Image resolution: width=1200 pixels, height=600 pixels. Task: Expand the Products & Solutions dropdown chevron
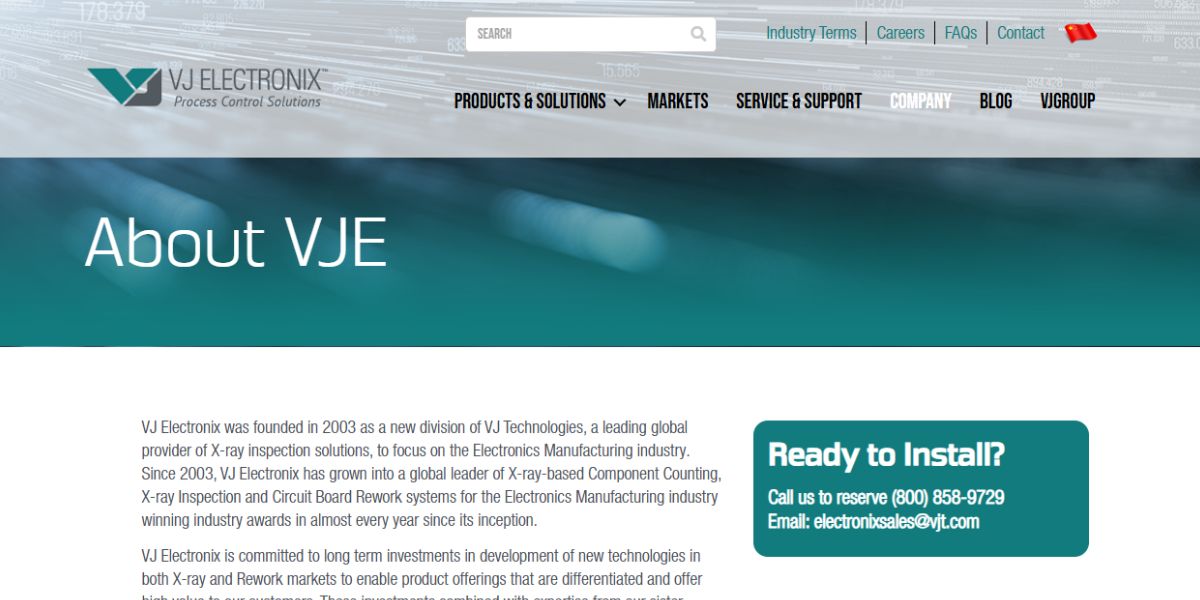point(620,102)
